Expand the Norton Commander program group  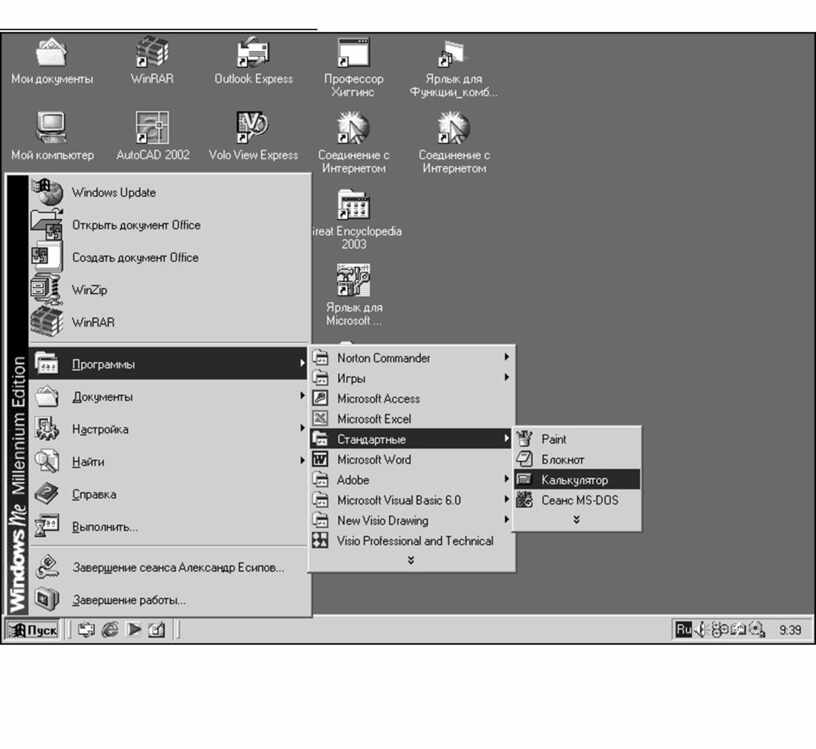pos(411,358)
